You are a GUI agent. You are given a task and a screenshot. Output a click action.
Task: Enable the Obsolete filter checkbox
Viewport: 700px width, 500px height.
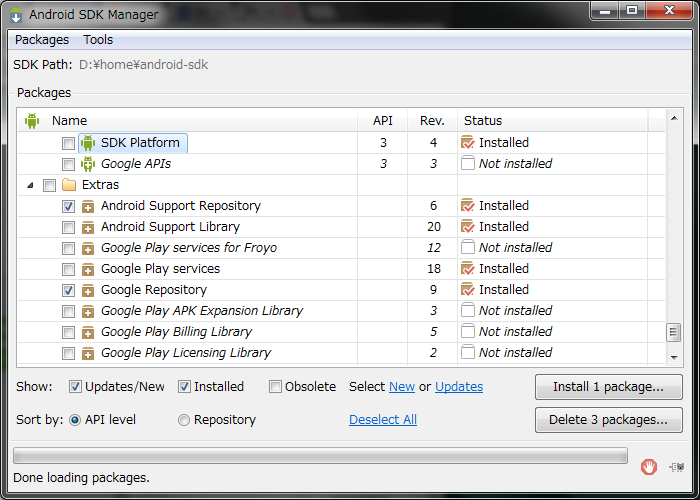pos(275,387)
